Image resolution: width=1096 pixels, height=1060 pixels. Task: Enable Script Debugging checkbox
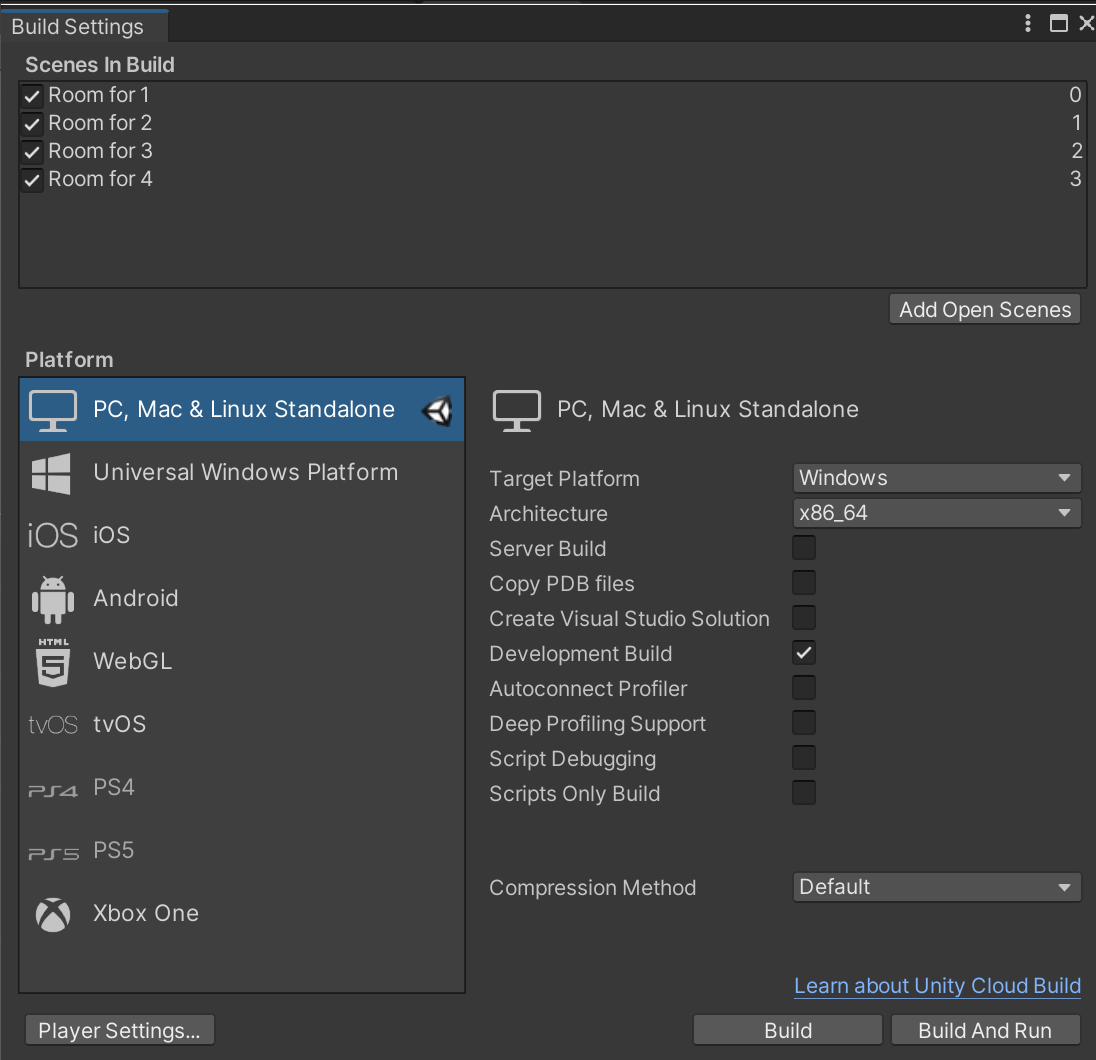(804, 757)
